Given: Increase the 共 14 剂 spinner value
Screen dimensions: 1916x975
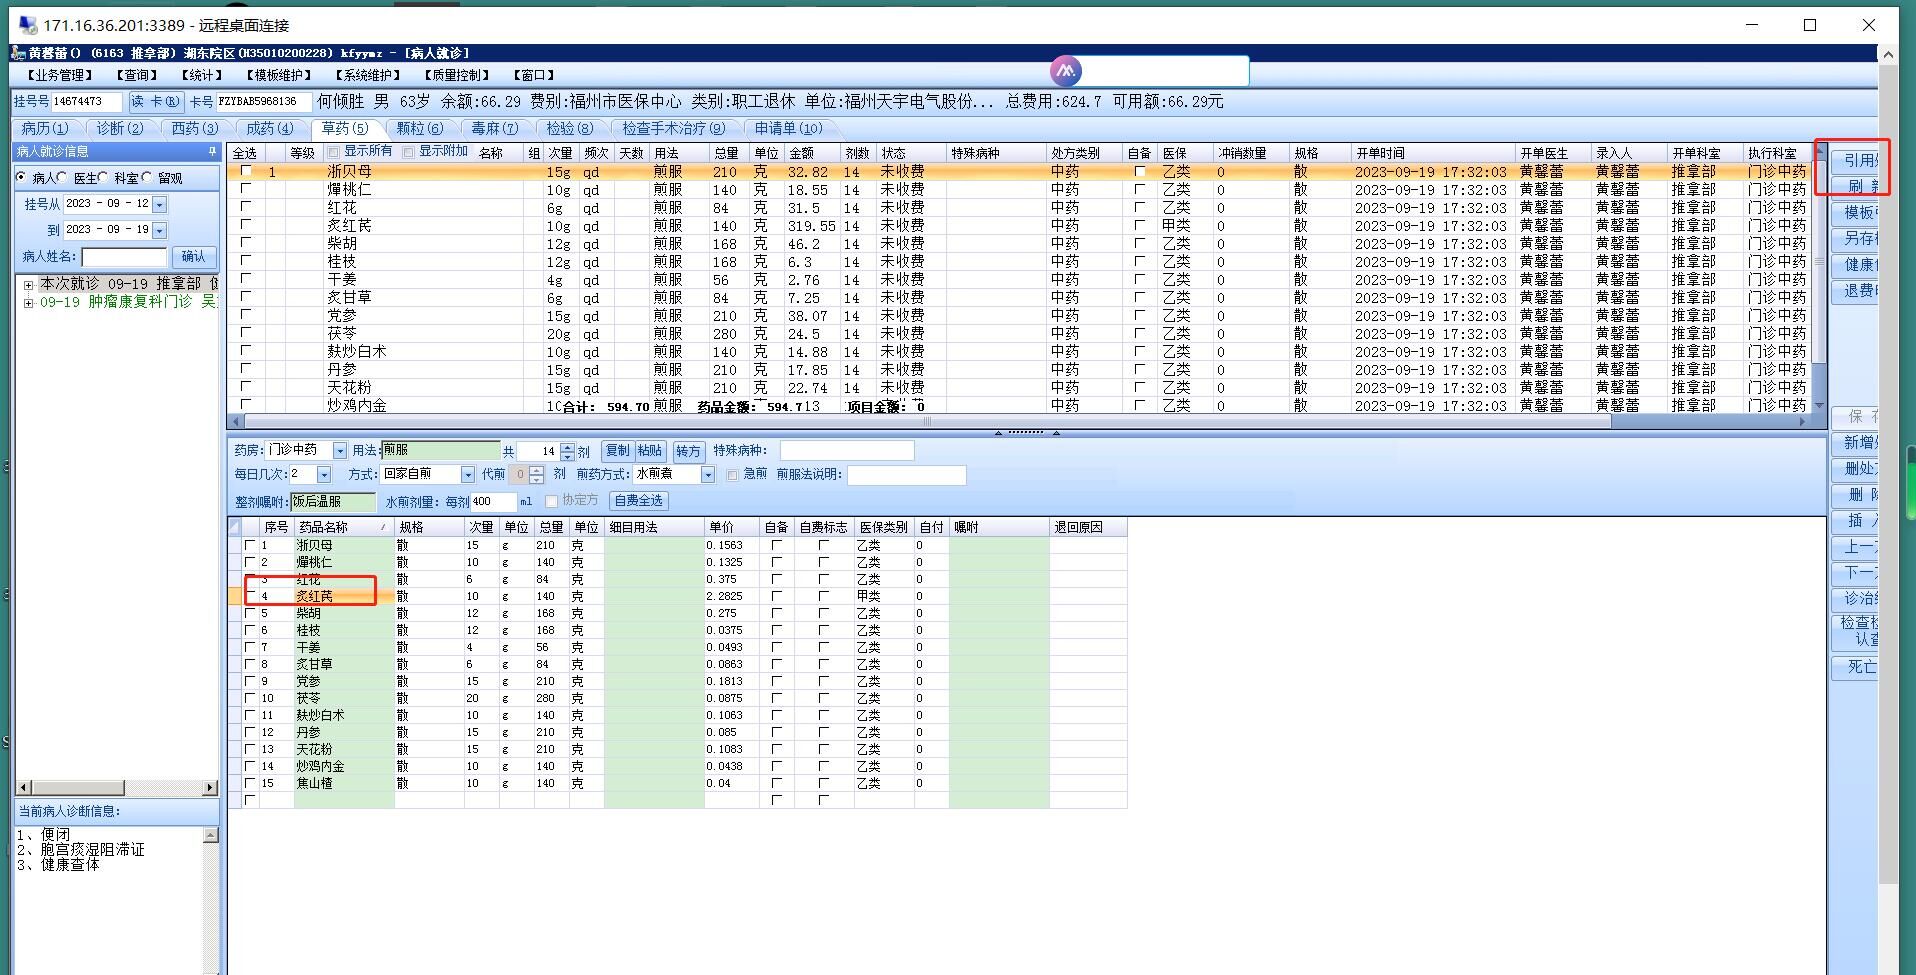Looking at the screenshot, I should click(568, 446).
